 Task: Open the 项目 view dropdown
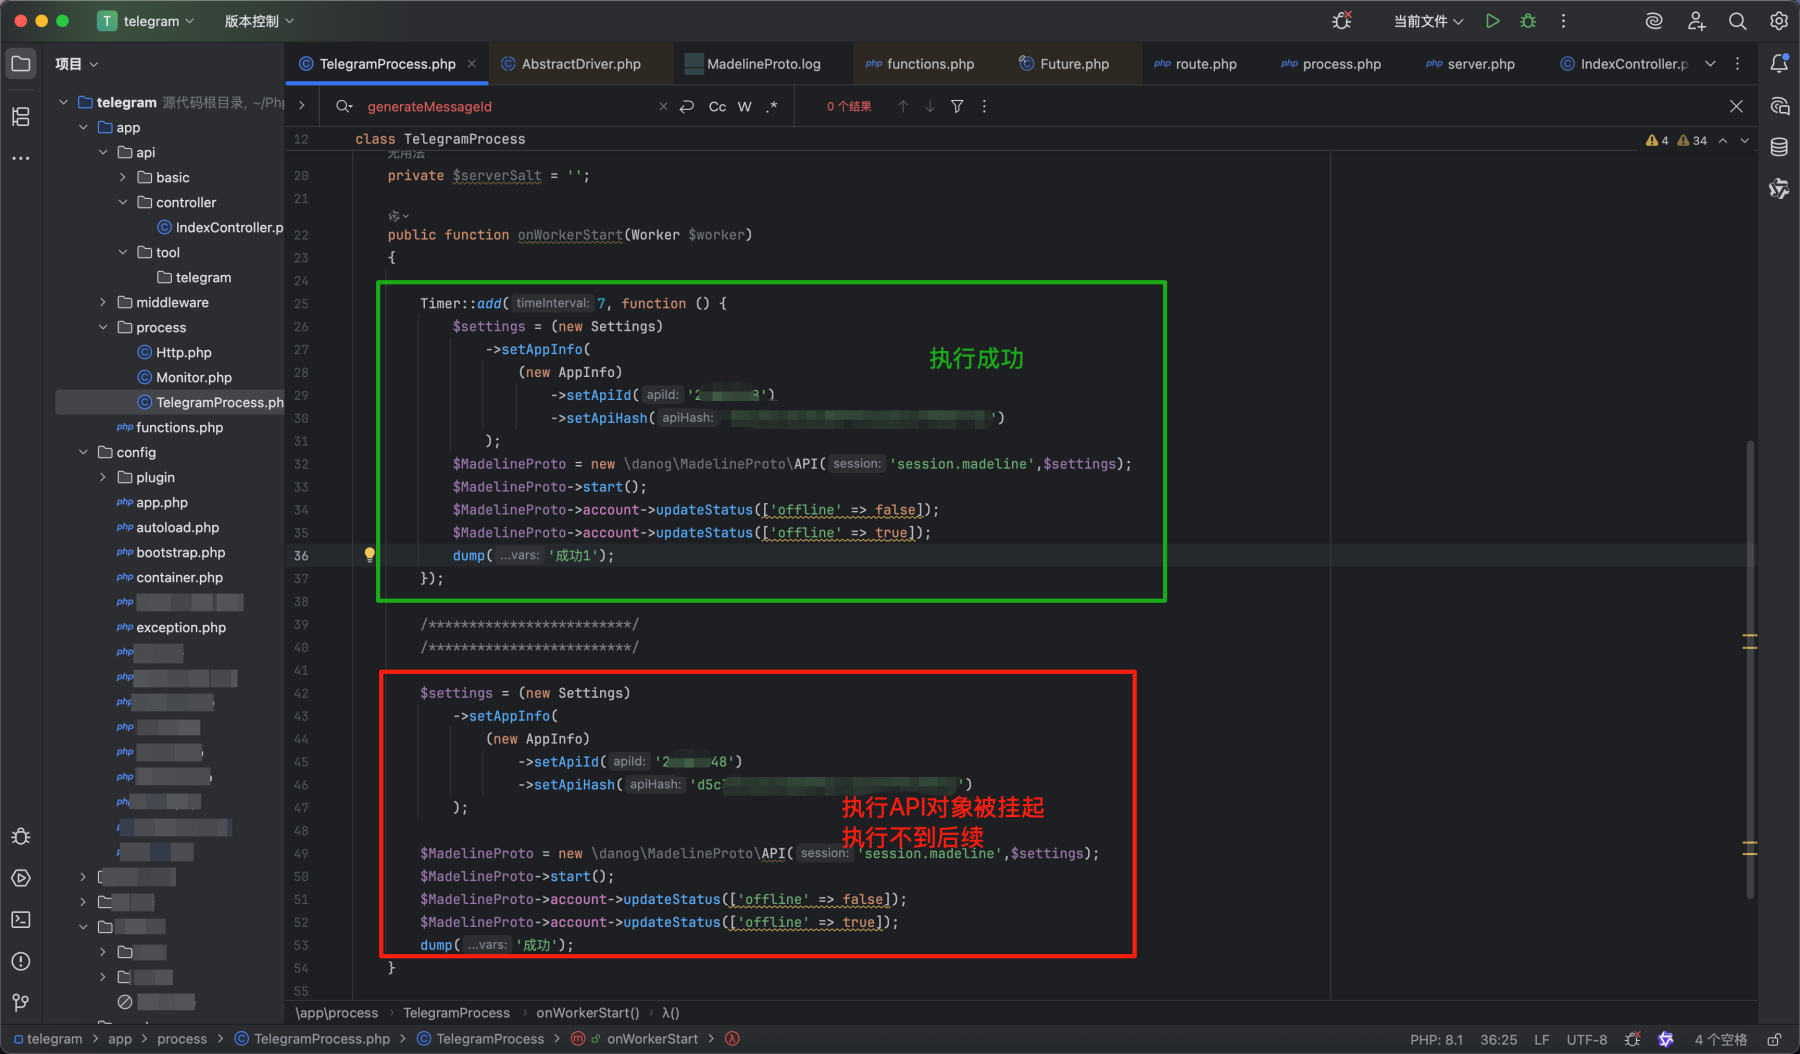click(77, 64)
